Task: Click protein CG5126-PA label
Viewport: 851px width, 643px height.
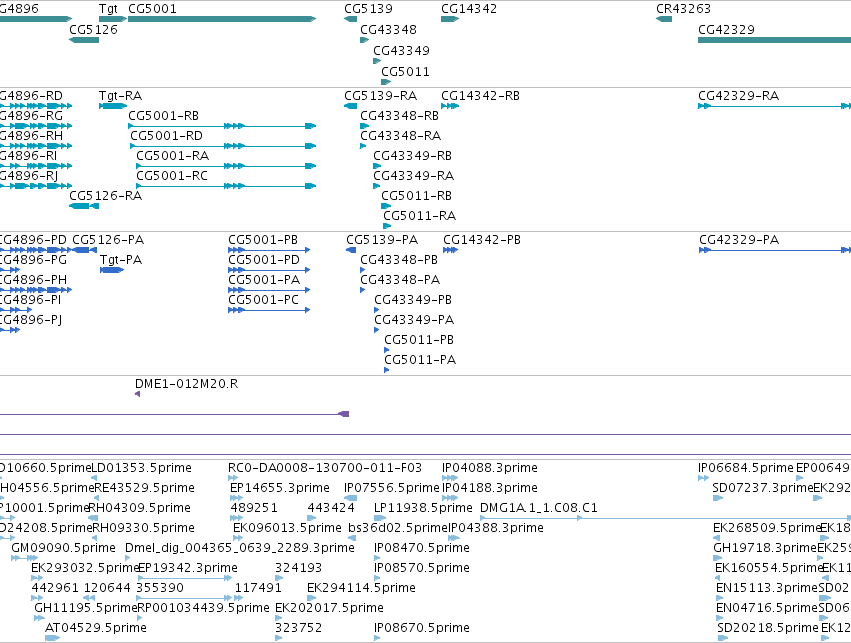Action: pos(108,240)
